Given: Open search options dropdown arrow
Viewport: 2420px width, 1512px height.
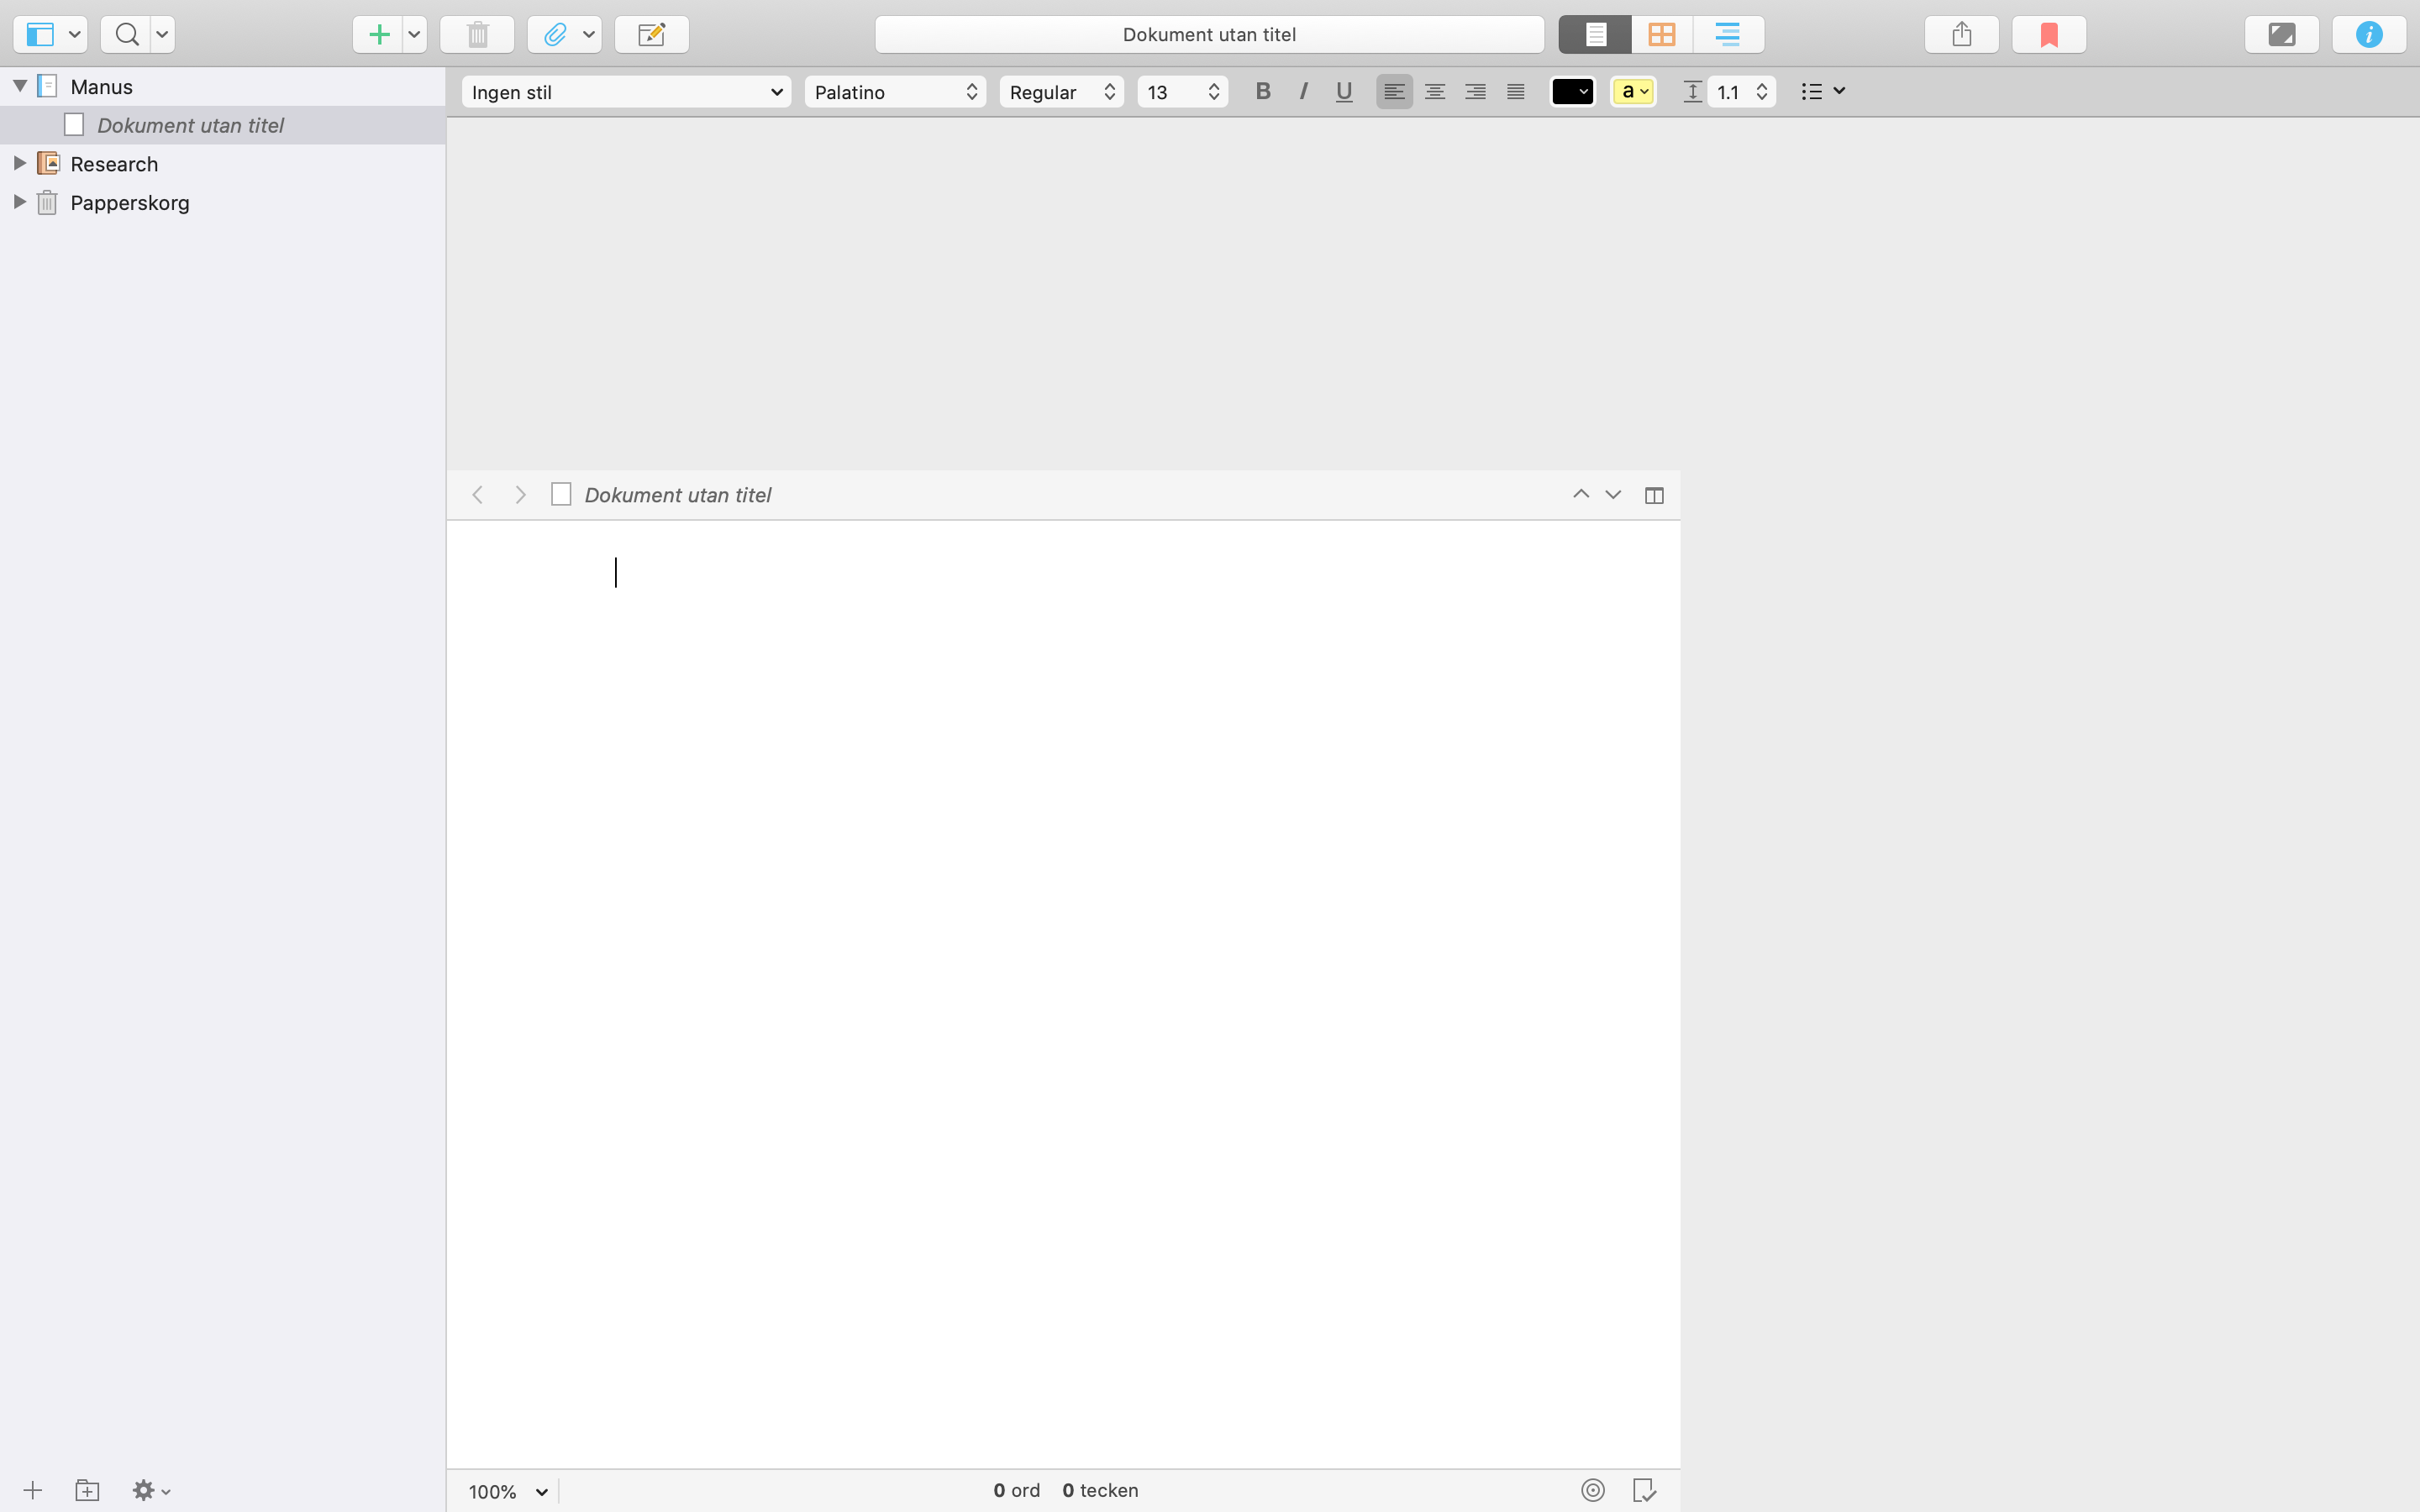Looking at the screenshot, I should 162,34.
